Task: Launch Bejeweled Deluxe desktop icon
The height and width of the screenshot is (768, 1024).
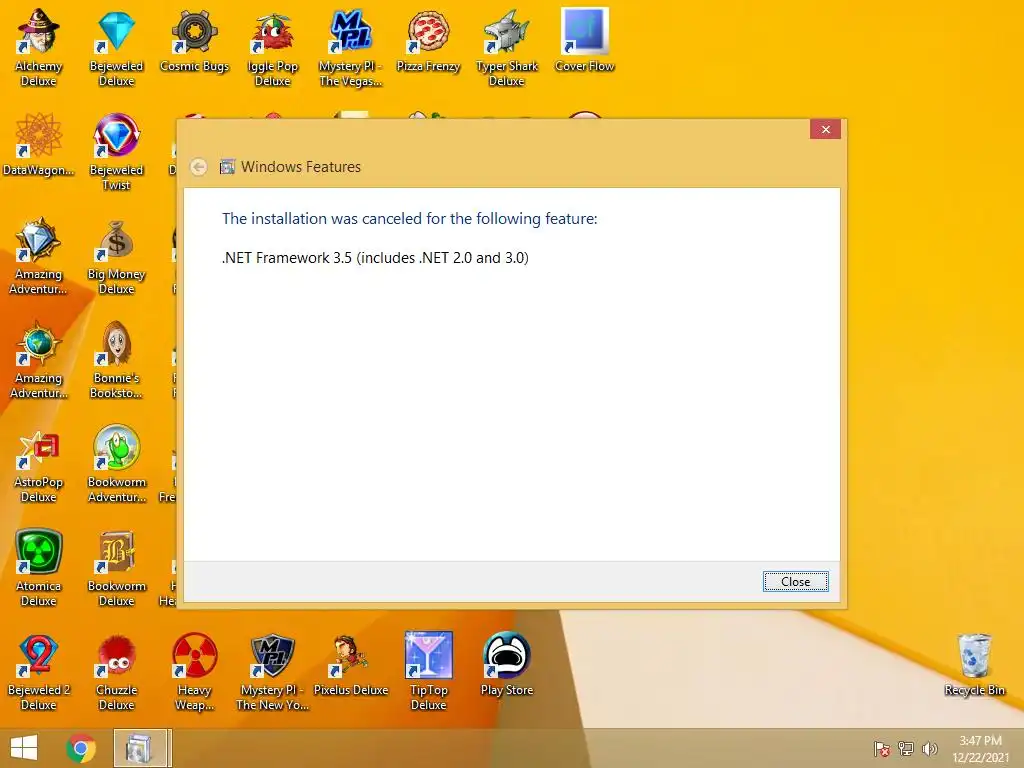Action: coord(116,47)
